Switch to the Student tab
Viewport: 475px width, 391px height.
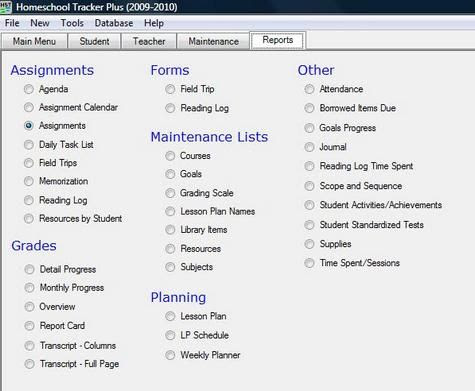pyautogui.click(x=94, y=41)
